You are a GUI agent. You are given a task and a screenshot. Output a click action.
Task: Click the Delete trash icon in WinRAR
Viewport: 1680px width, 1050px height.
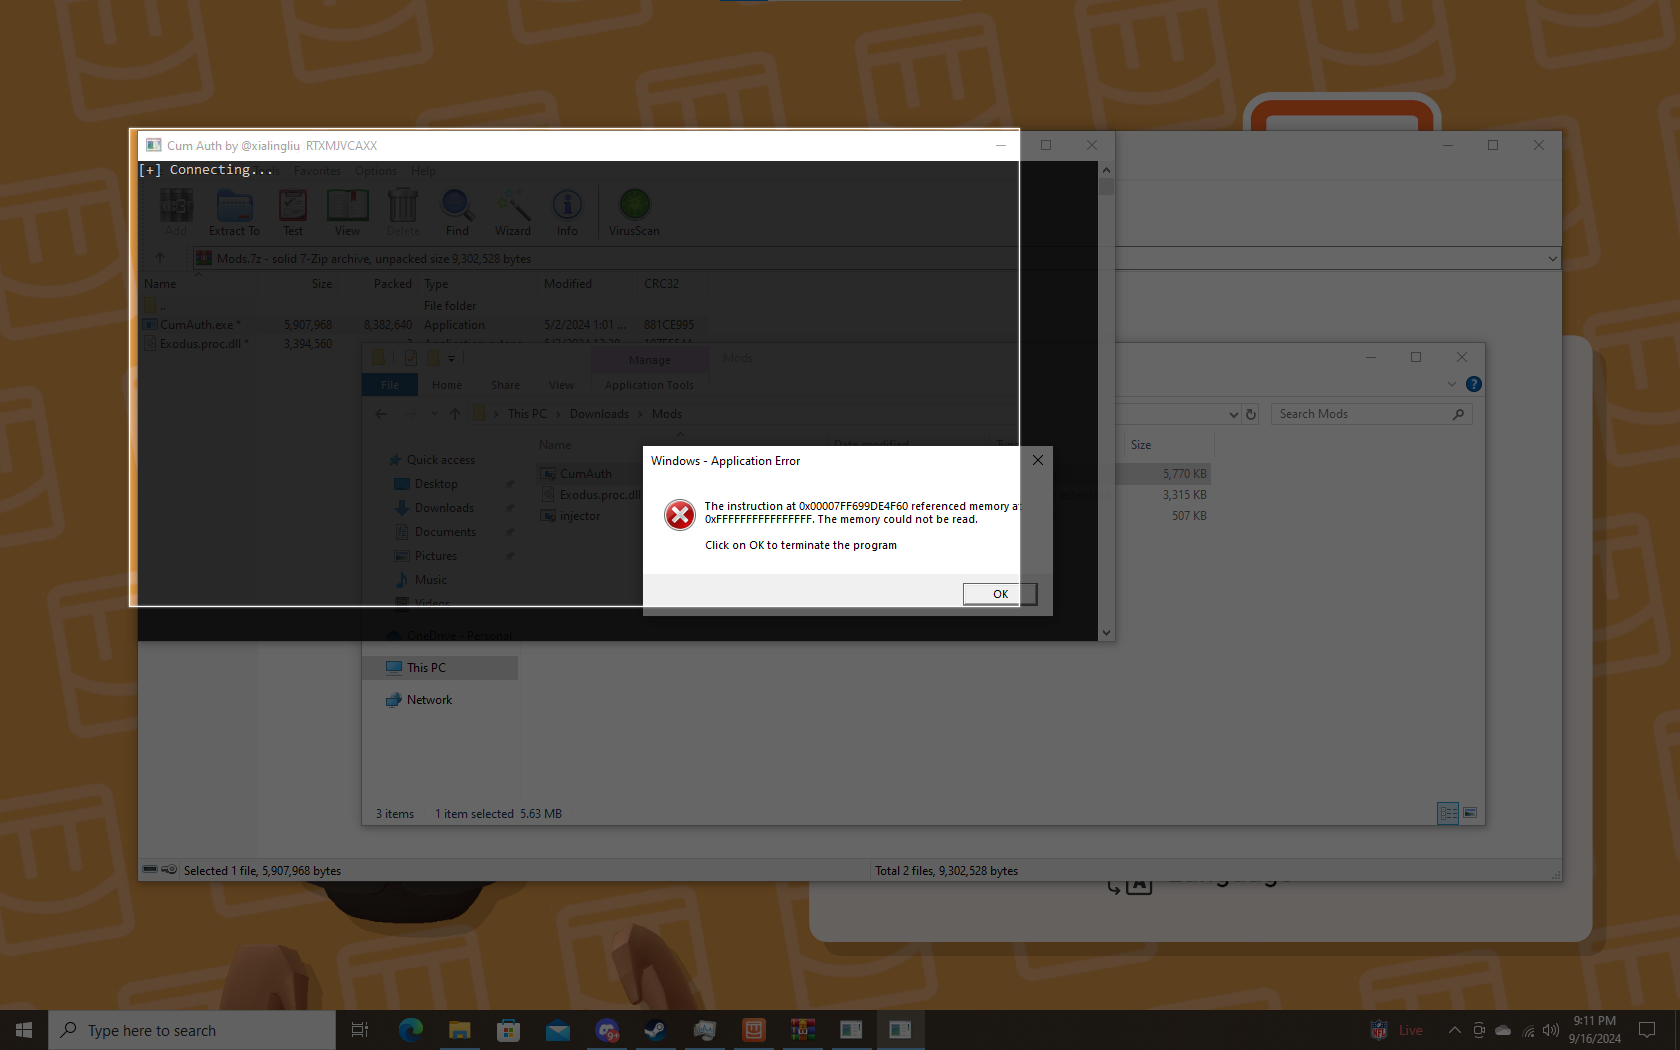tap(403, 213)
